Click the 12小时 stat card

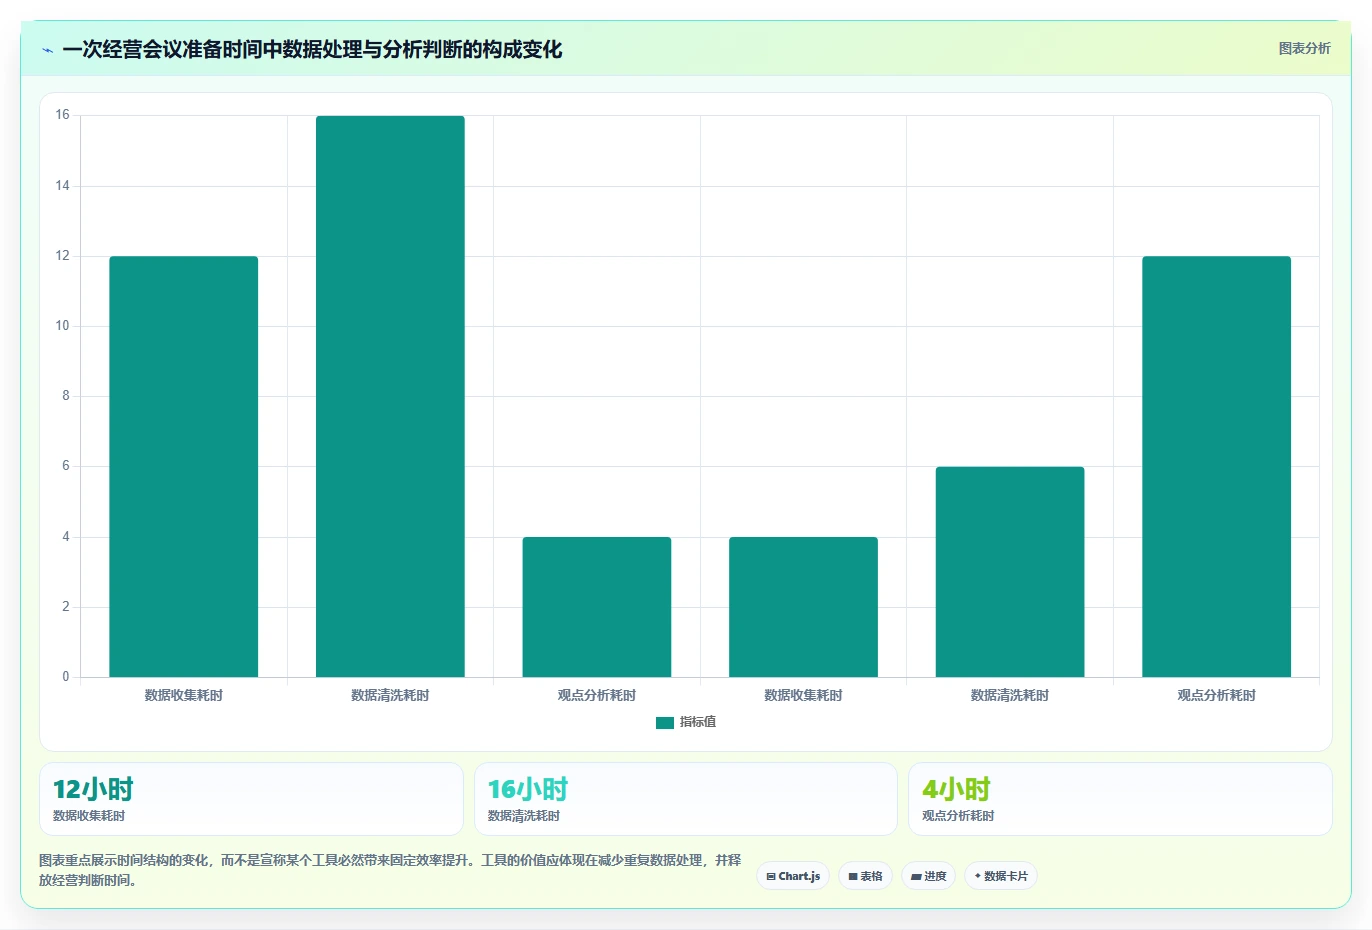251,799
